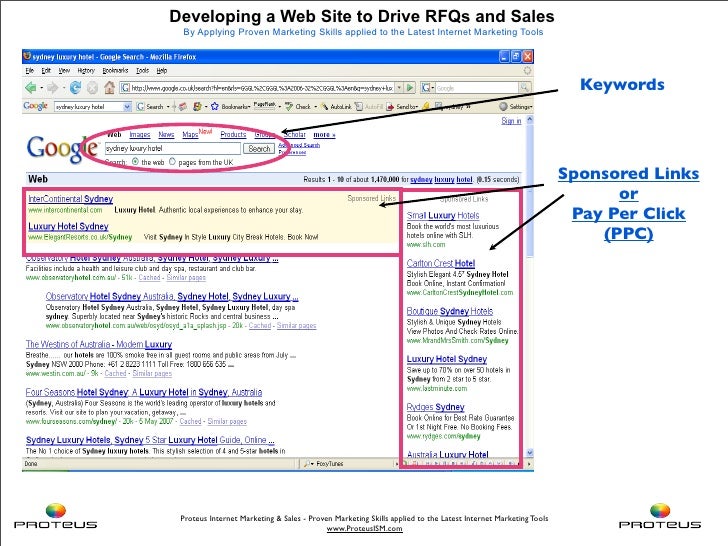Open the Bookmarks menu in menu bar
The width and height of the screenshot is (728, 546).
tap(115, 71)
